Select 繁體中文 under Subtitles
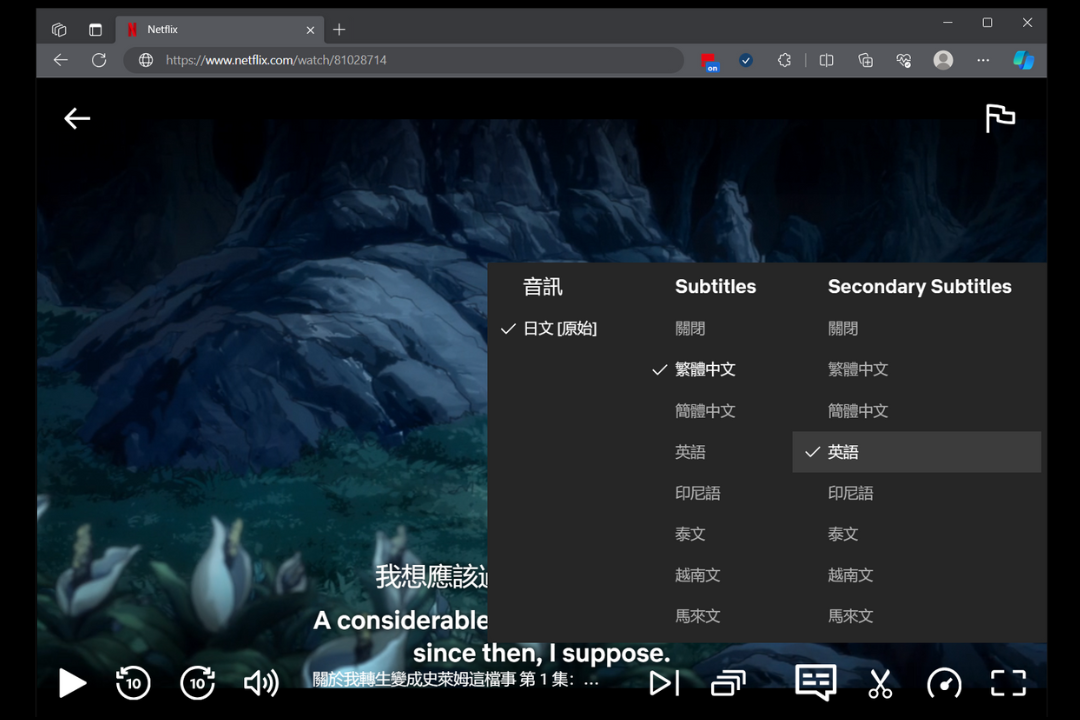 pos(705,369)
